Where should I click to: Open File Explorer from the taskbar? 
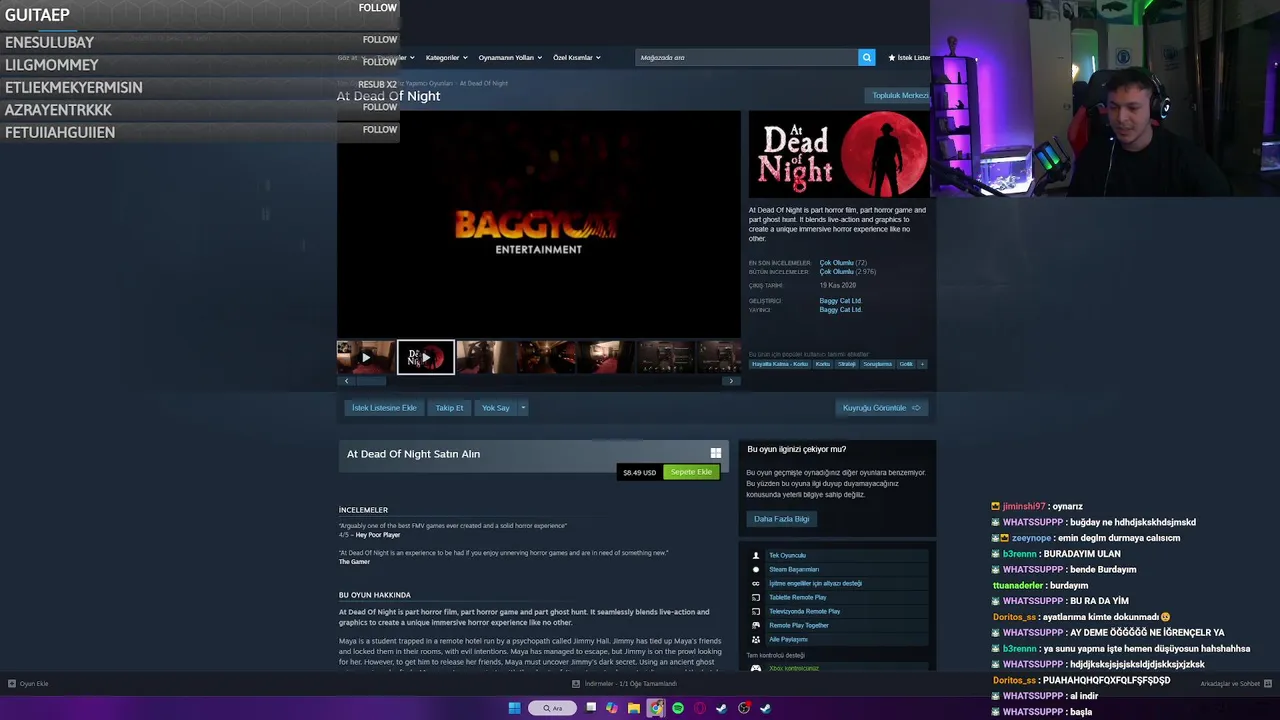coord(634,708)
